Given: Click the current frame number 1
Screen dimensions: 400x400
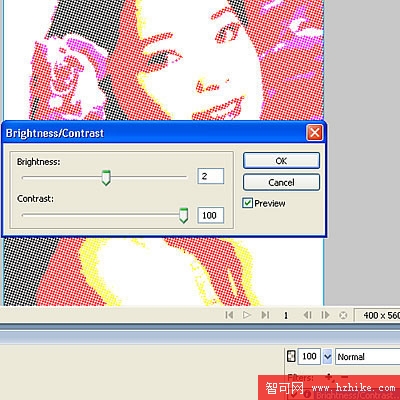Looking at the screenshot, I should (x=286, y=315).
